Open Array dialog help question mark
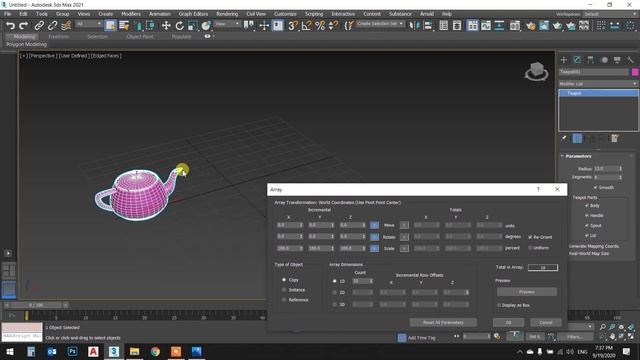The width and height of the screenshot is (640, 360). click(538, 189)
